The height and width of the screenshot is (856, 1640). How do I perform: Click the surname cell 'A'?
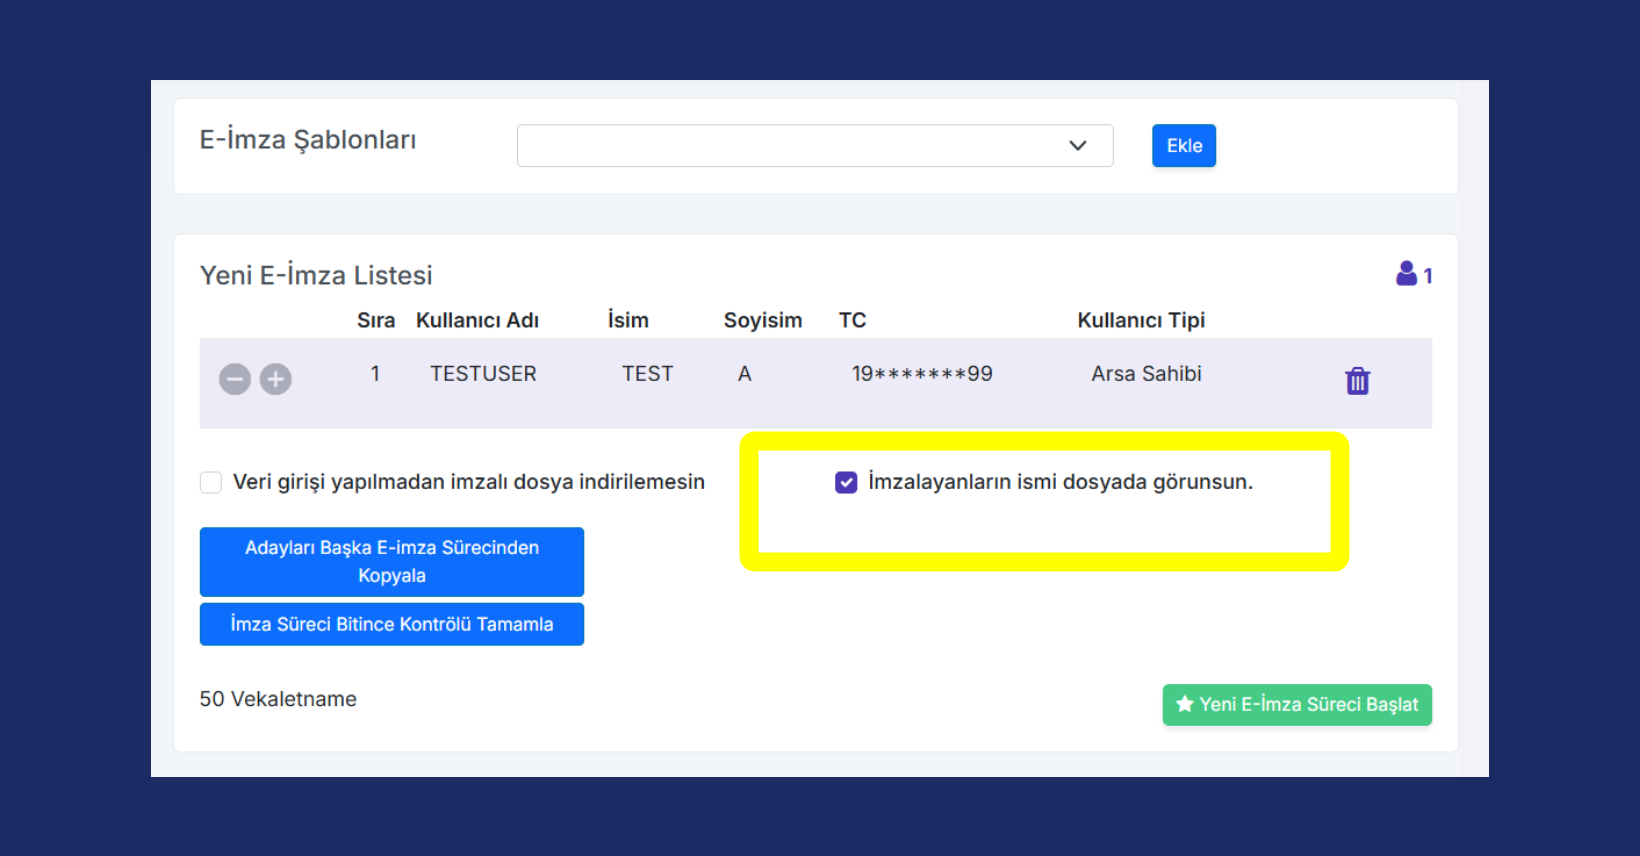(745, 374)
